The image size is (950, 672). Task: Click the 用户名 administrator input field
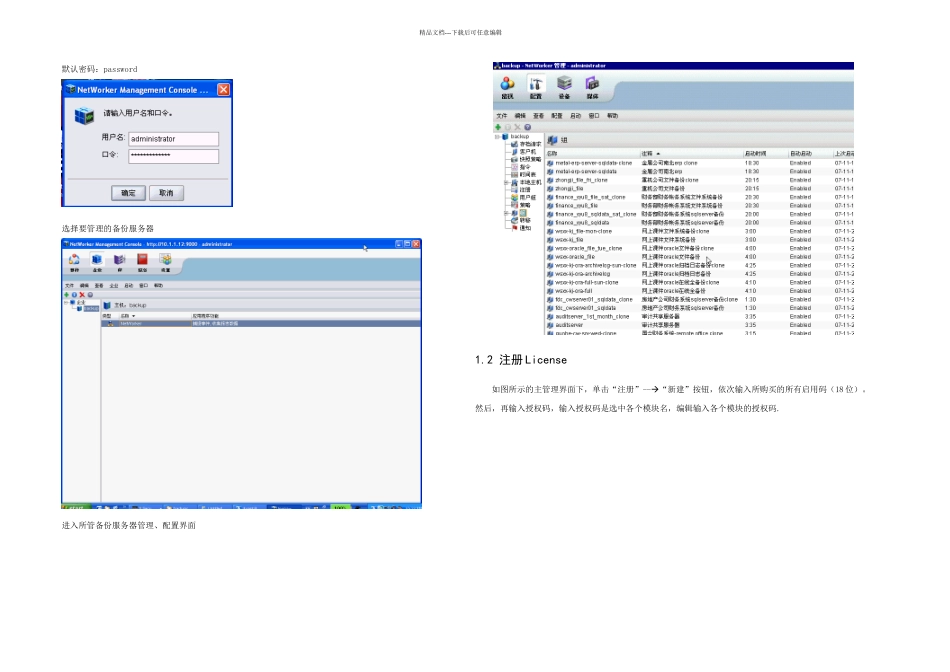(173, 139)
